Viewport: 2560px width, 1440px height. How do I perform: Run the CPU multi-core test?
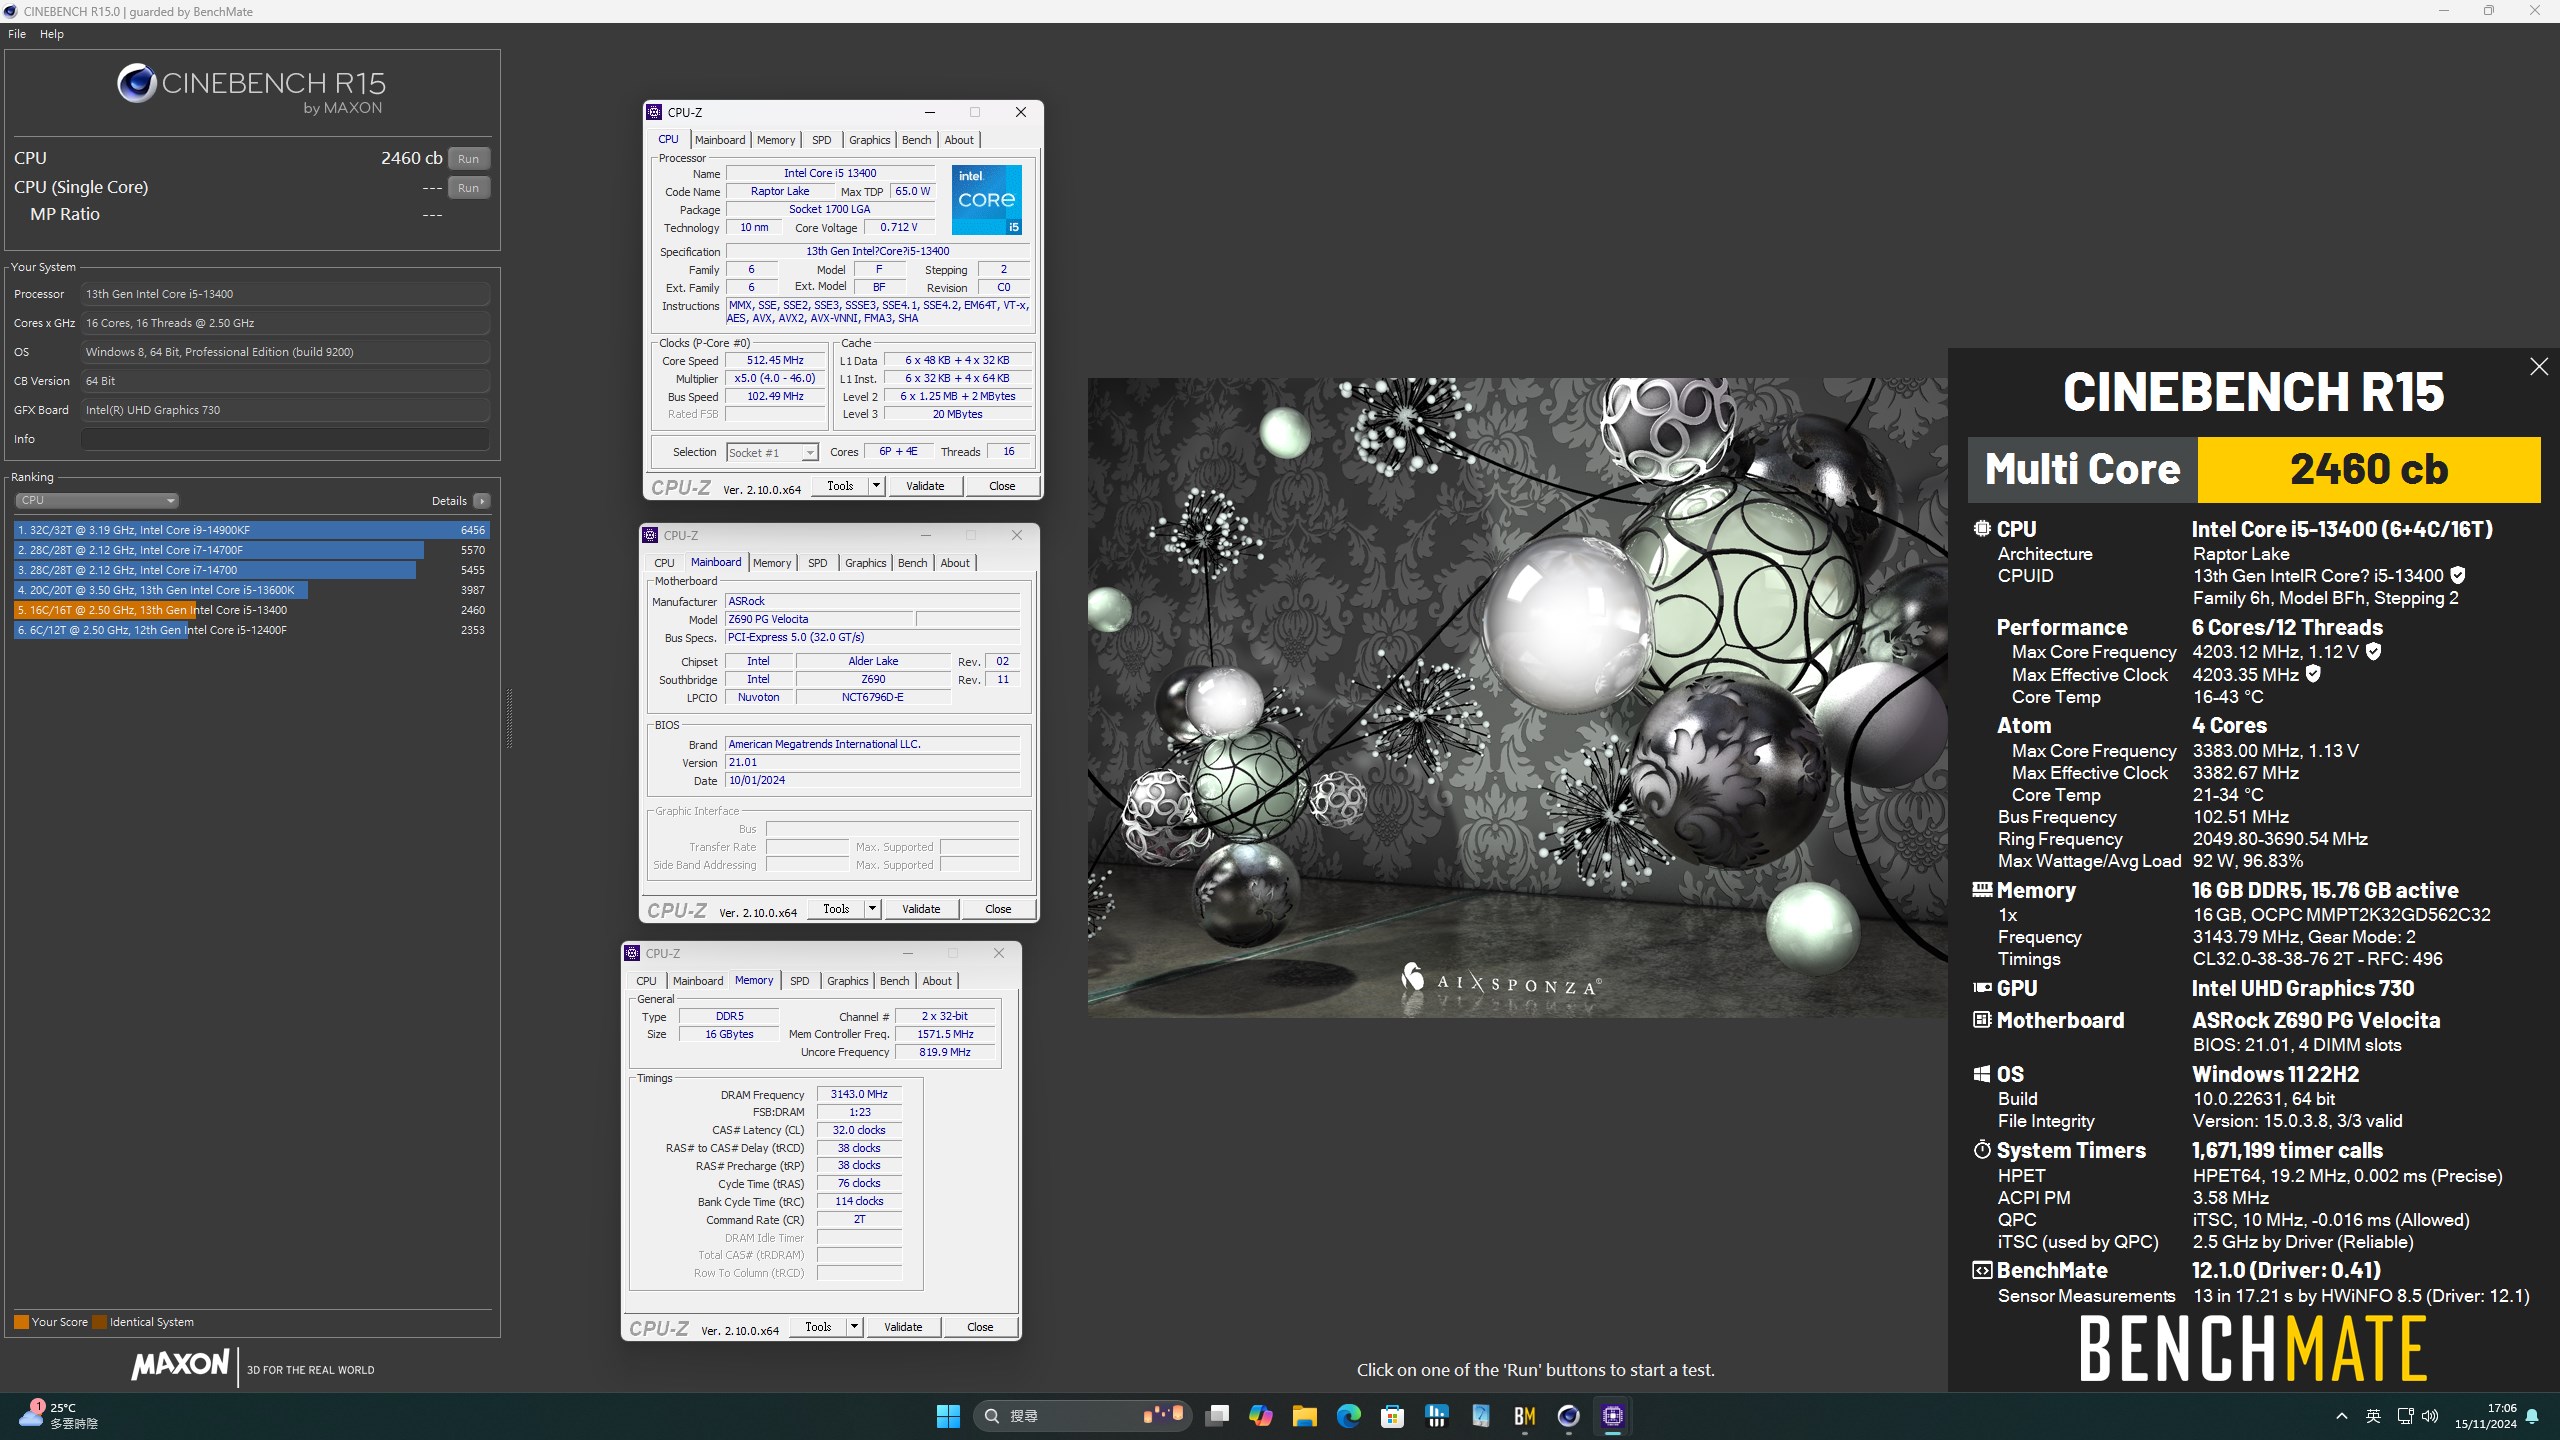468,159
